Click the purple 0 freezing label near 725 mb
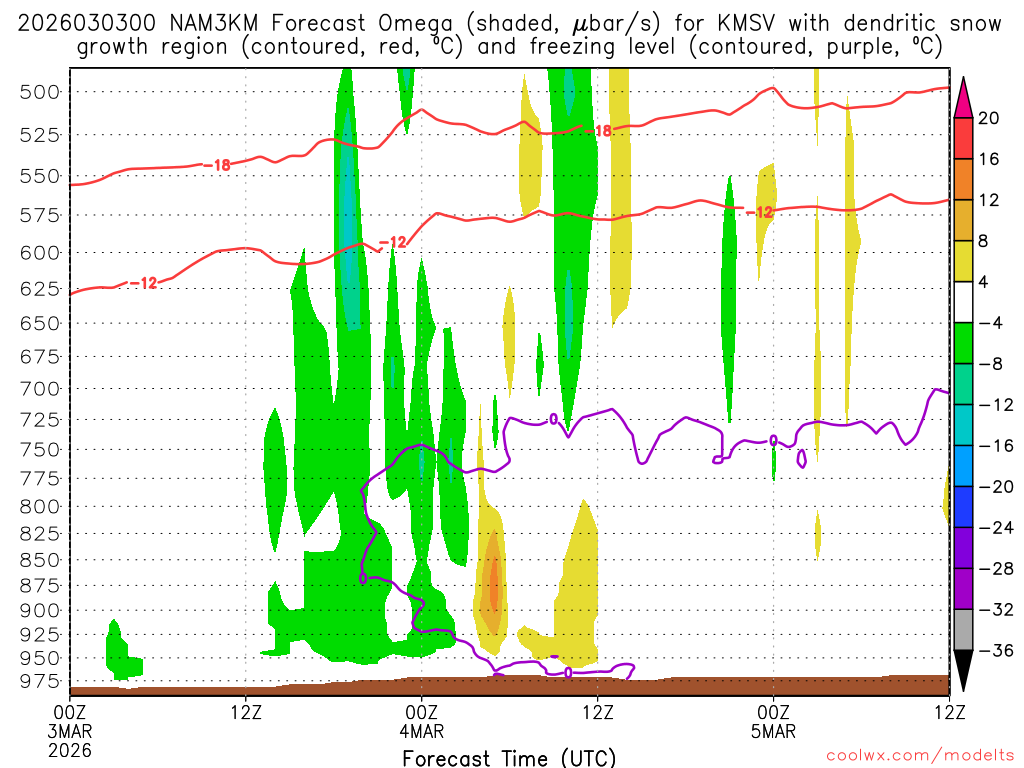 pyautogui.click(x=554, y=419)
